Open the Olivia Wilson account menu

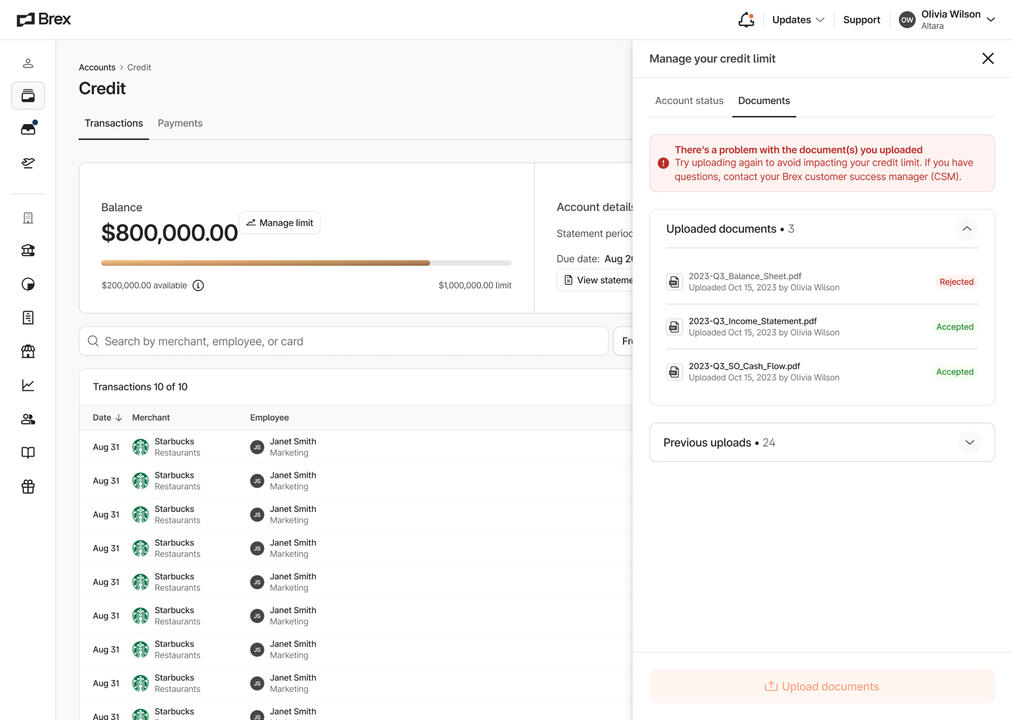(947, 20)
